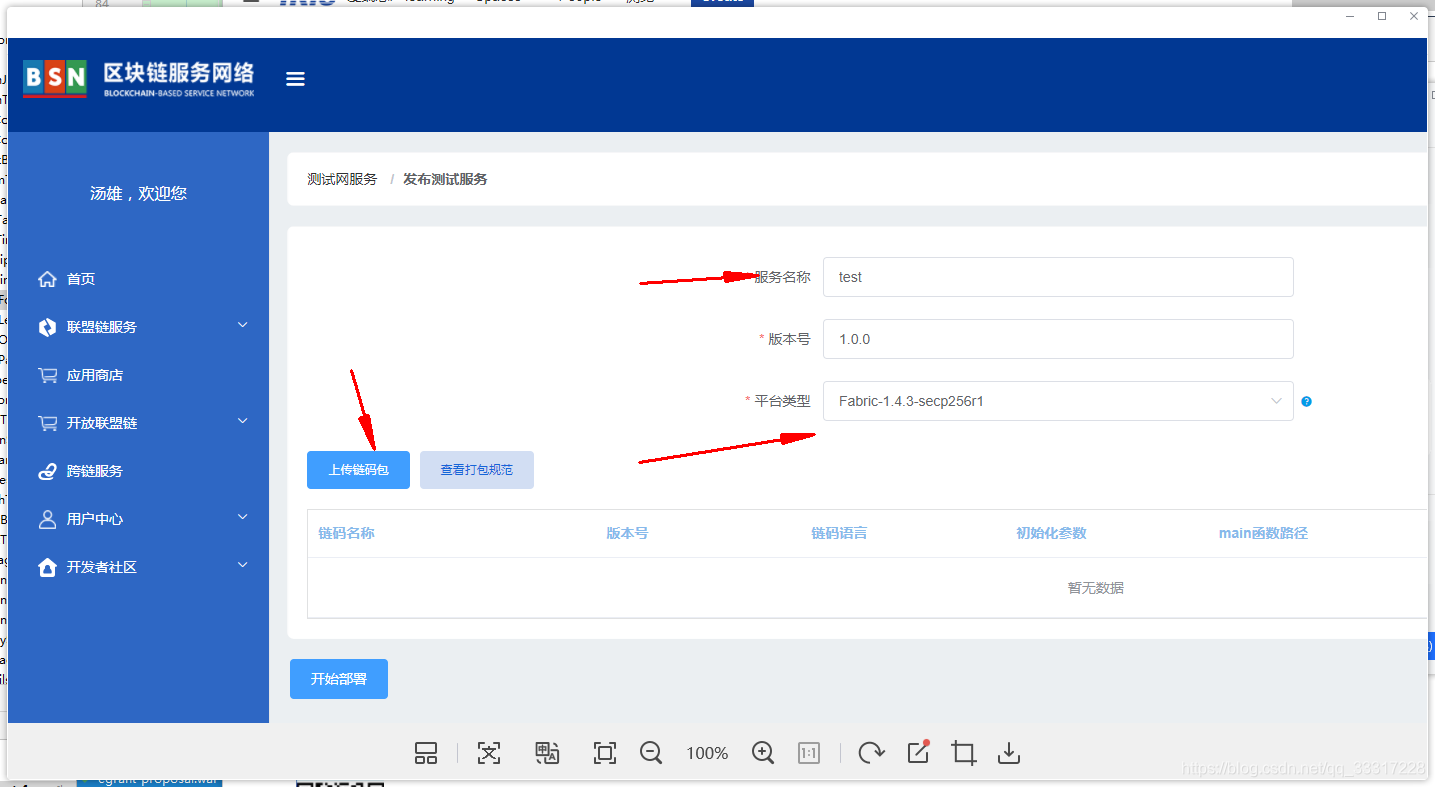Screen dimensions: 1435x787
Task: Expand the 联盟链服务 submenu chevron
Action: pyautogui.click(x=243, y=325)
